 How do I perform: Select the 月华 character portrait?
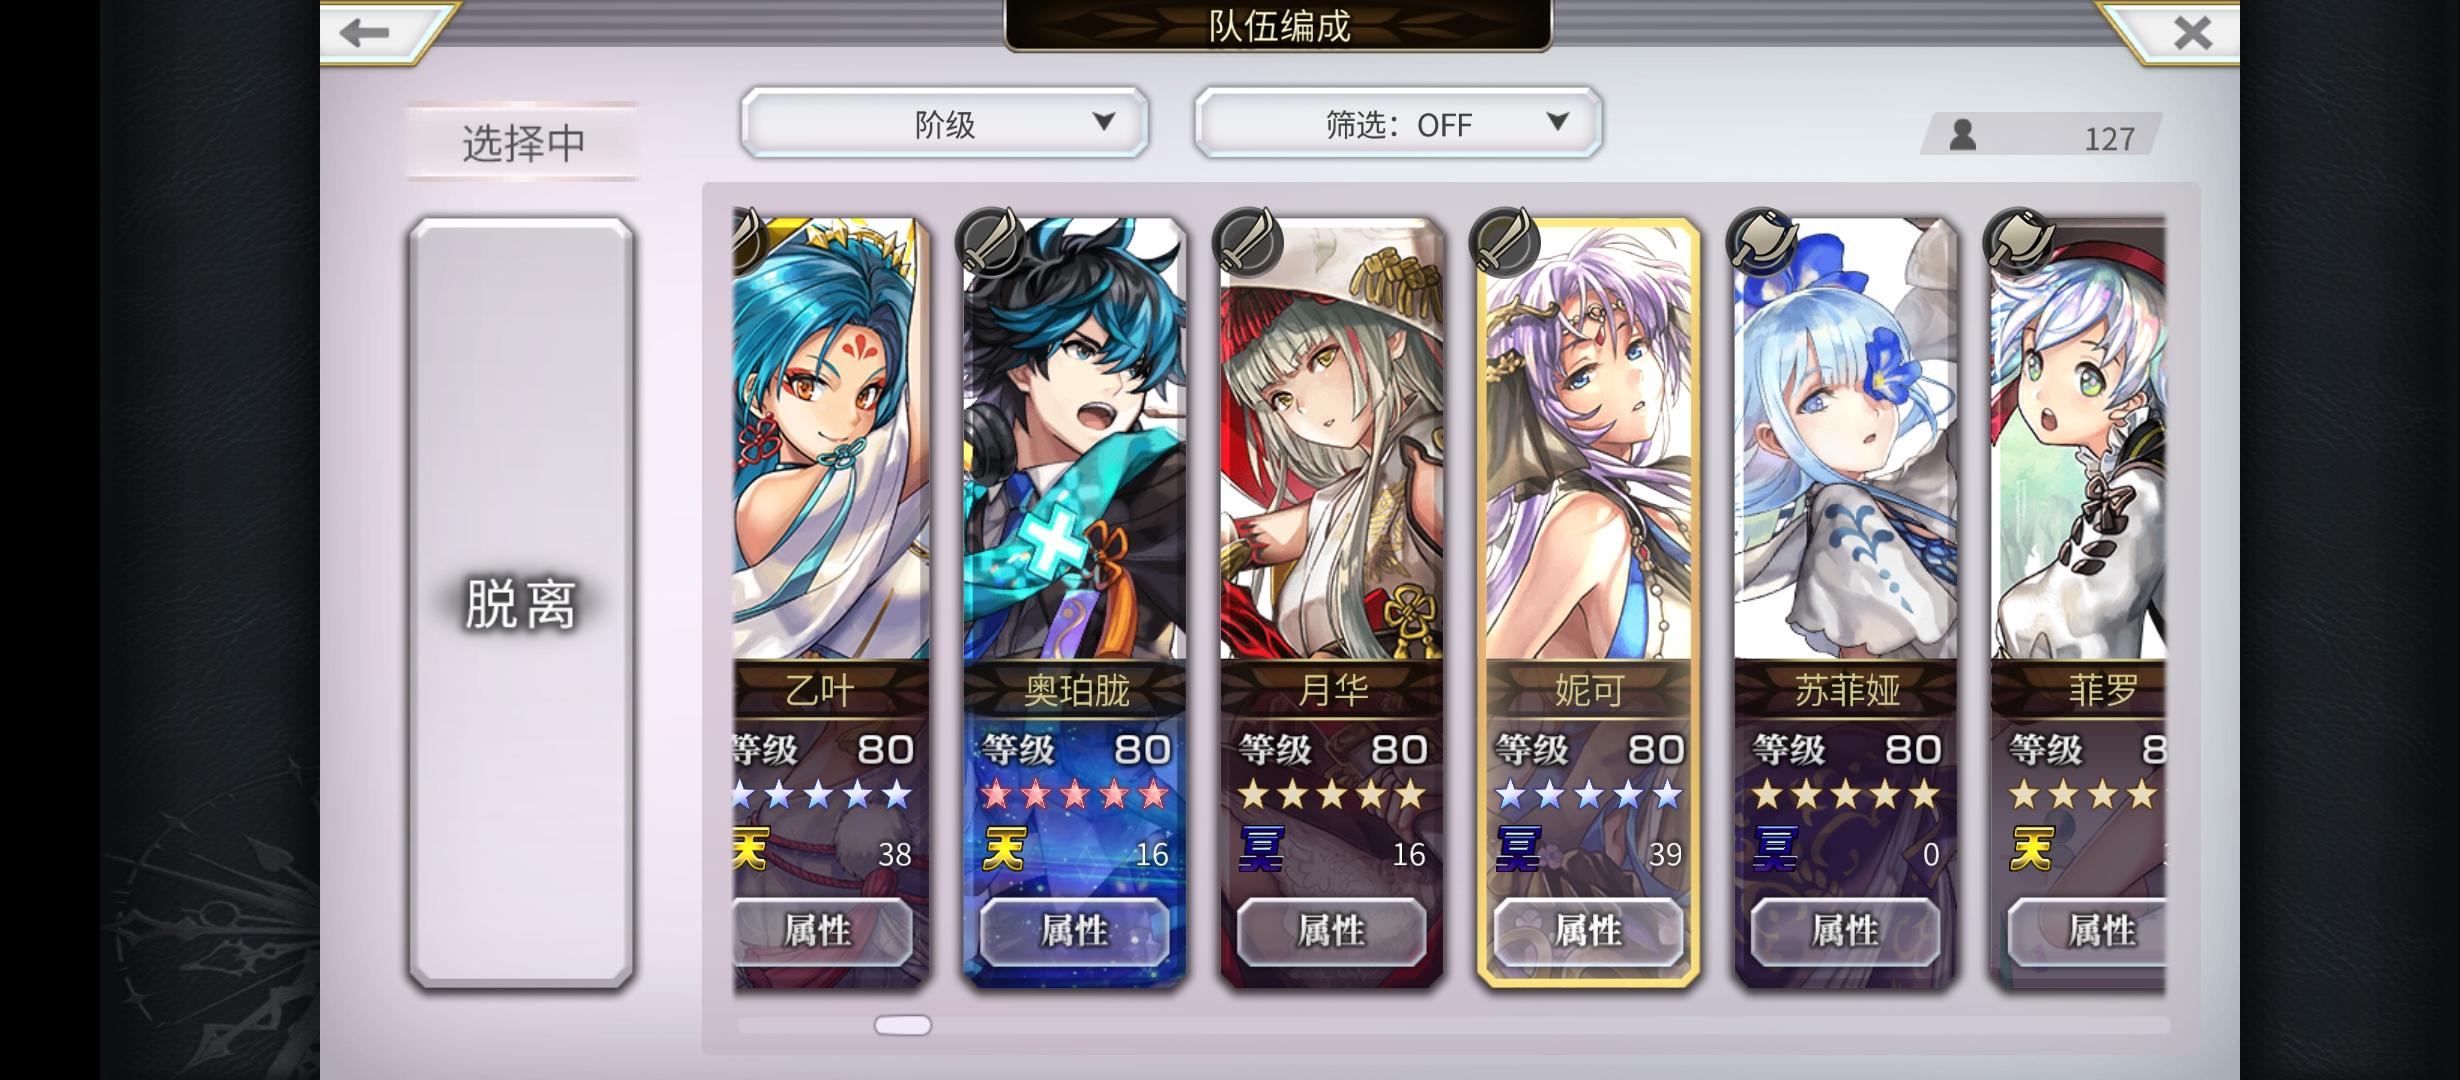(1331, 440)
